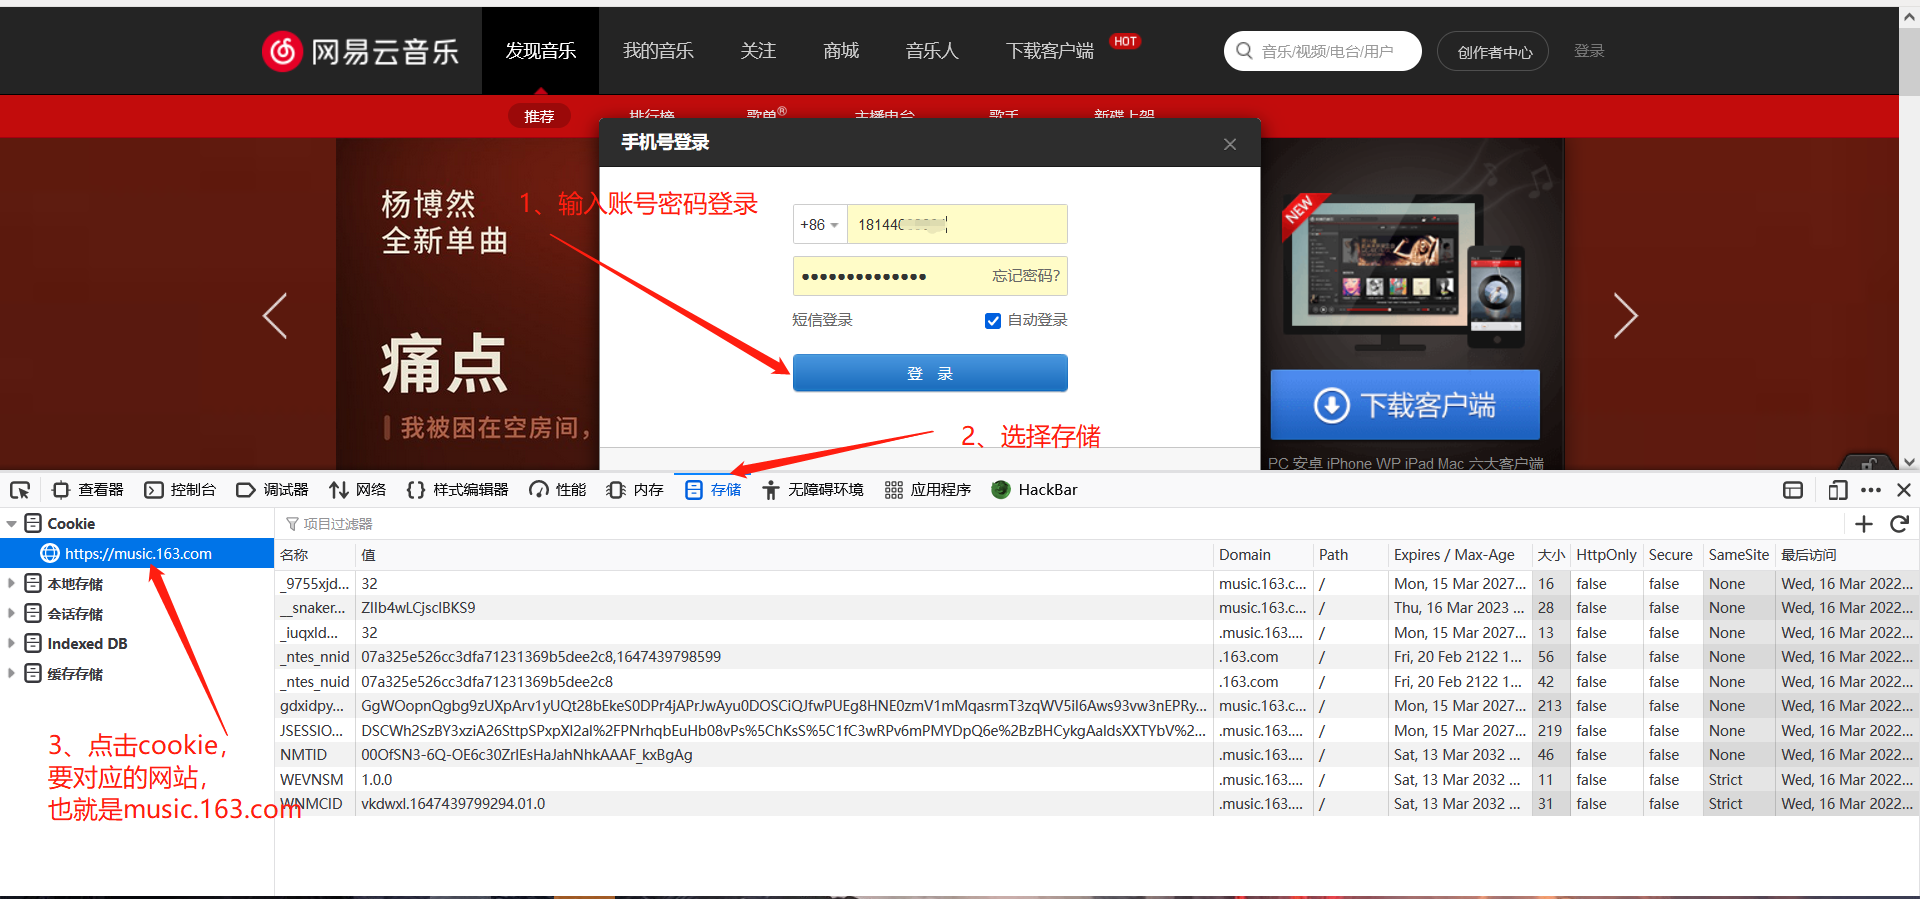Open the 无障碍环境 accessibility tab
Image resolution: width=1920 pixels, height=899 pixels.
(x=813, y=490)
